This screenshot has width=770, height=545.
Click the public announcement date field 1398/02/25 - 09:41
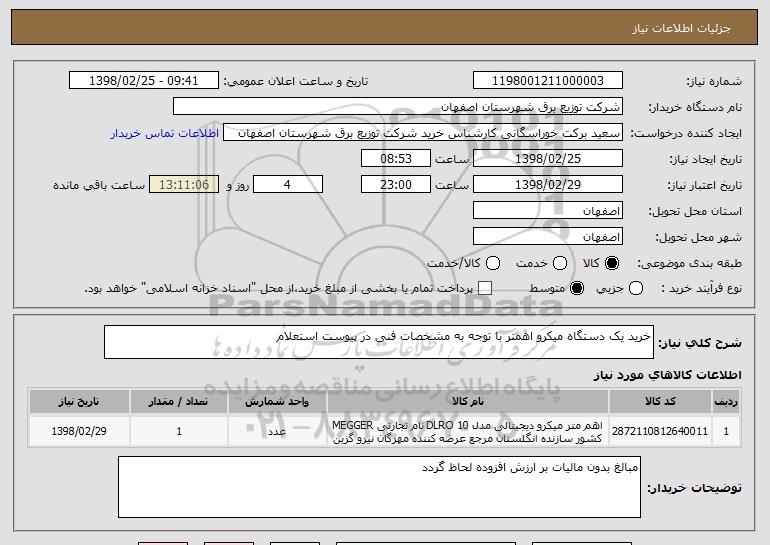(x=144, y=81)
